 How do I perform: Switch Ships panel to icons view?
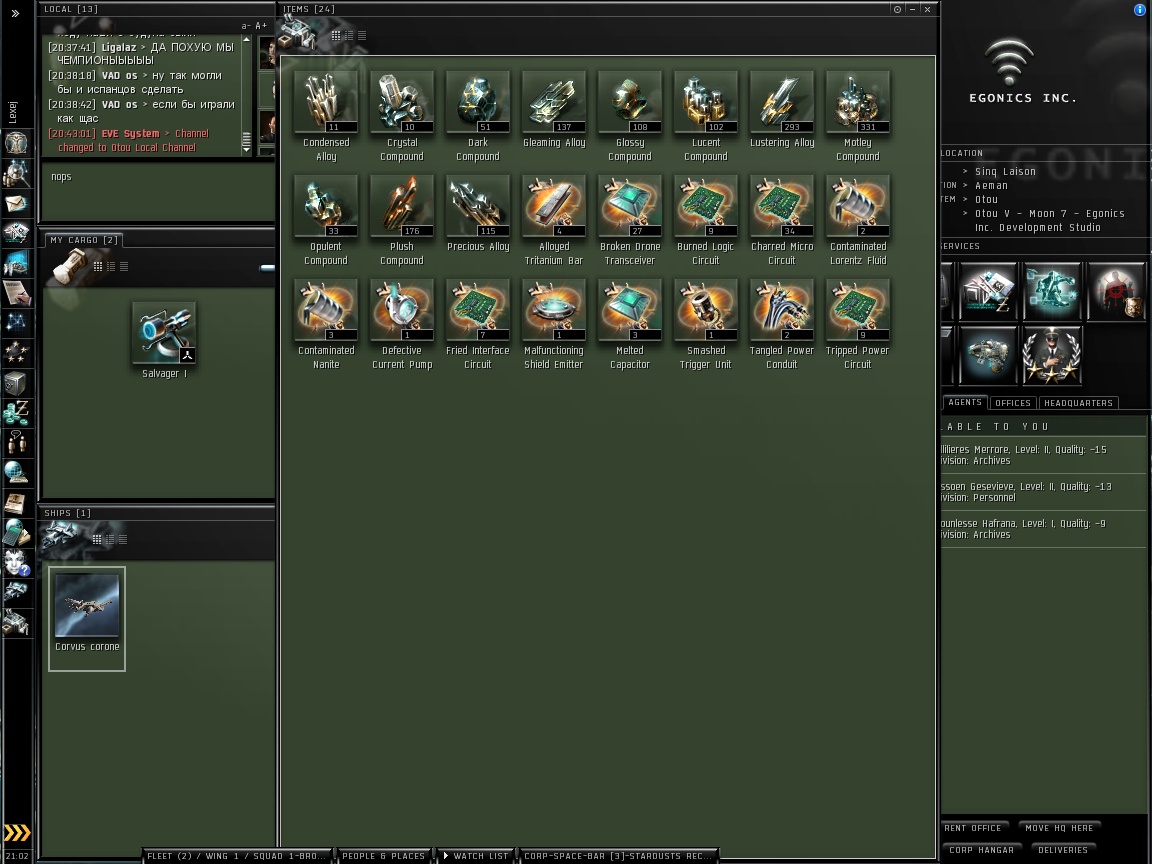(97, 539)
